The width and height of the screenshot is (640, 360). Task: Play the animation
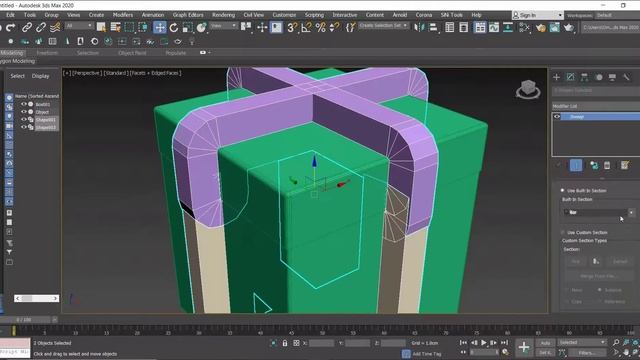pos(484,343)
